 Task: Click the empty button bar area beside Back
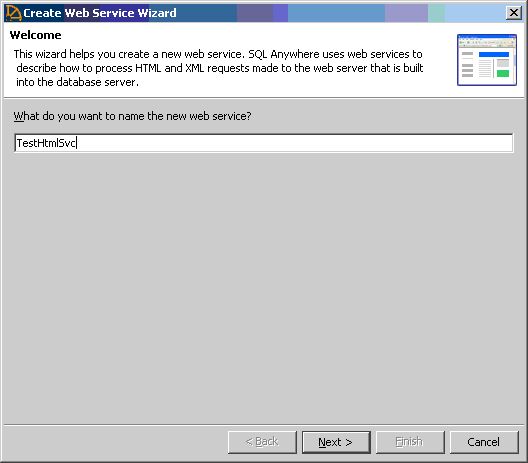(x=114, y=442)
